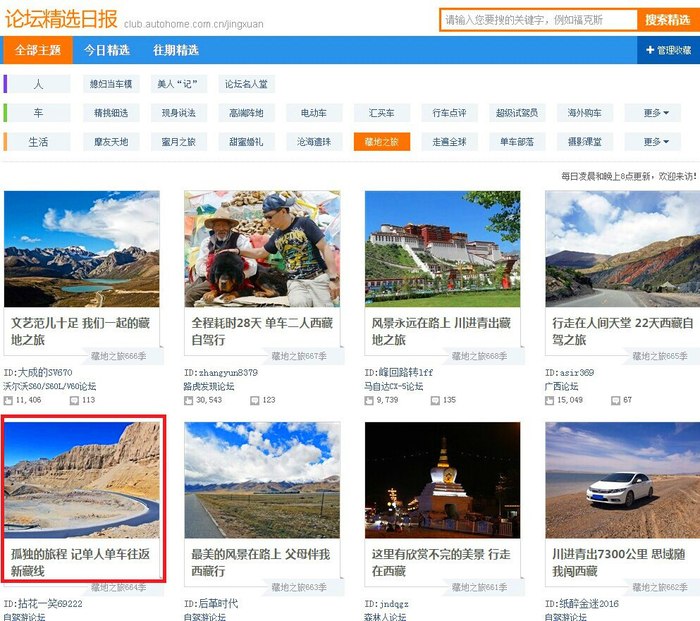Image resolution: width=700 pixels, height=621 pixels.
Task: Click the view count icon showing 9,739
Action: click(x=369, y=400)
